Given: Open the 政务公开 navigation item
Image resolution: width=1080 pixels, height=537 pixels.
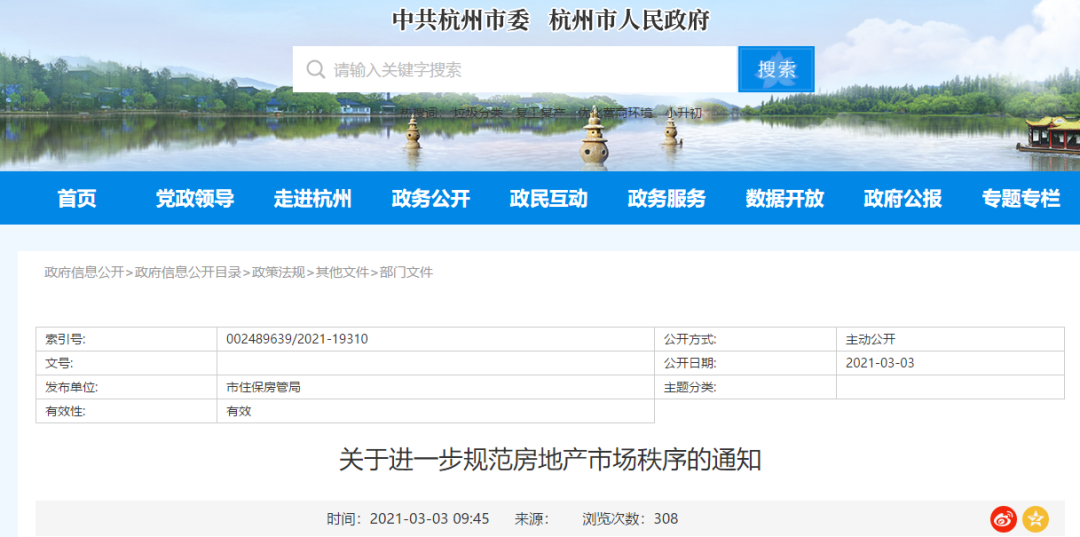Looking at the screenshot, I should tap(431, 198).
